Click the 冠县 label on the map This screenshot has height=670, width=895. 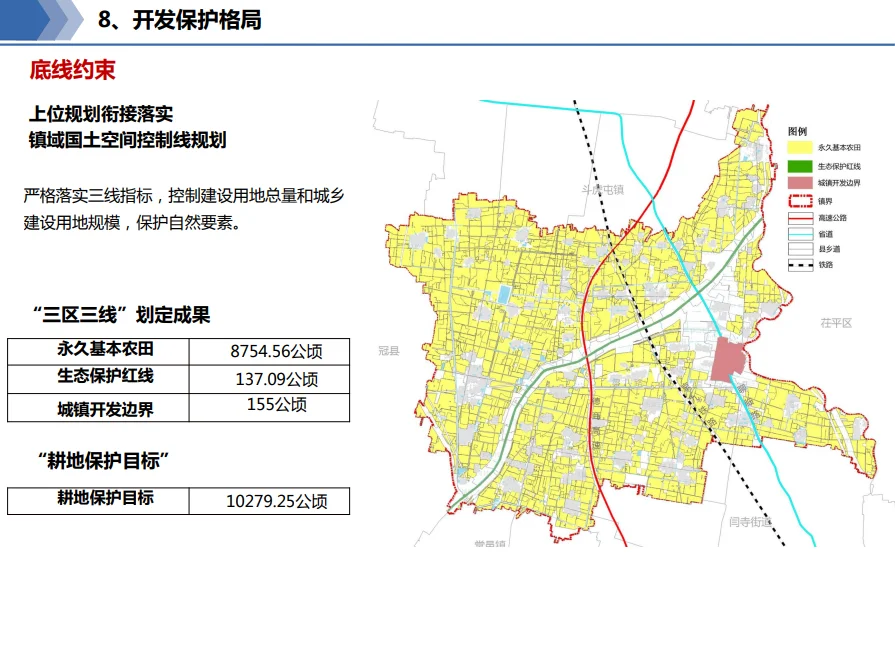click(x=389, y=351)
